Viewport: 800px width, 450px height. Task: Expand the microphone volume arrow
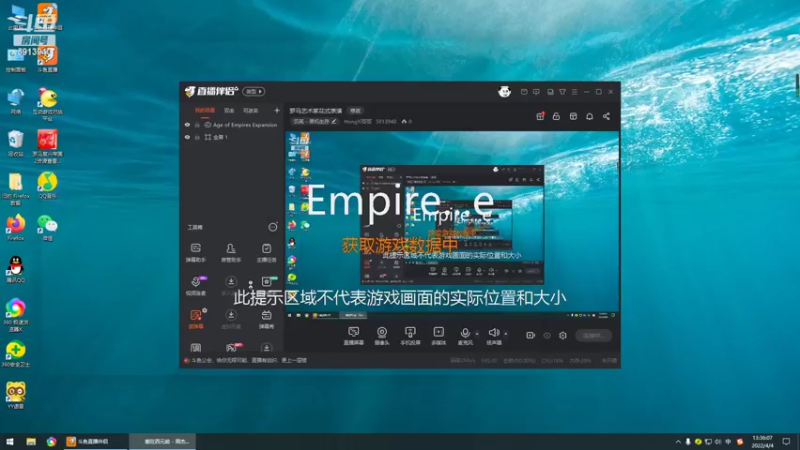click(x=477, y=334)
